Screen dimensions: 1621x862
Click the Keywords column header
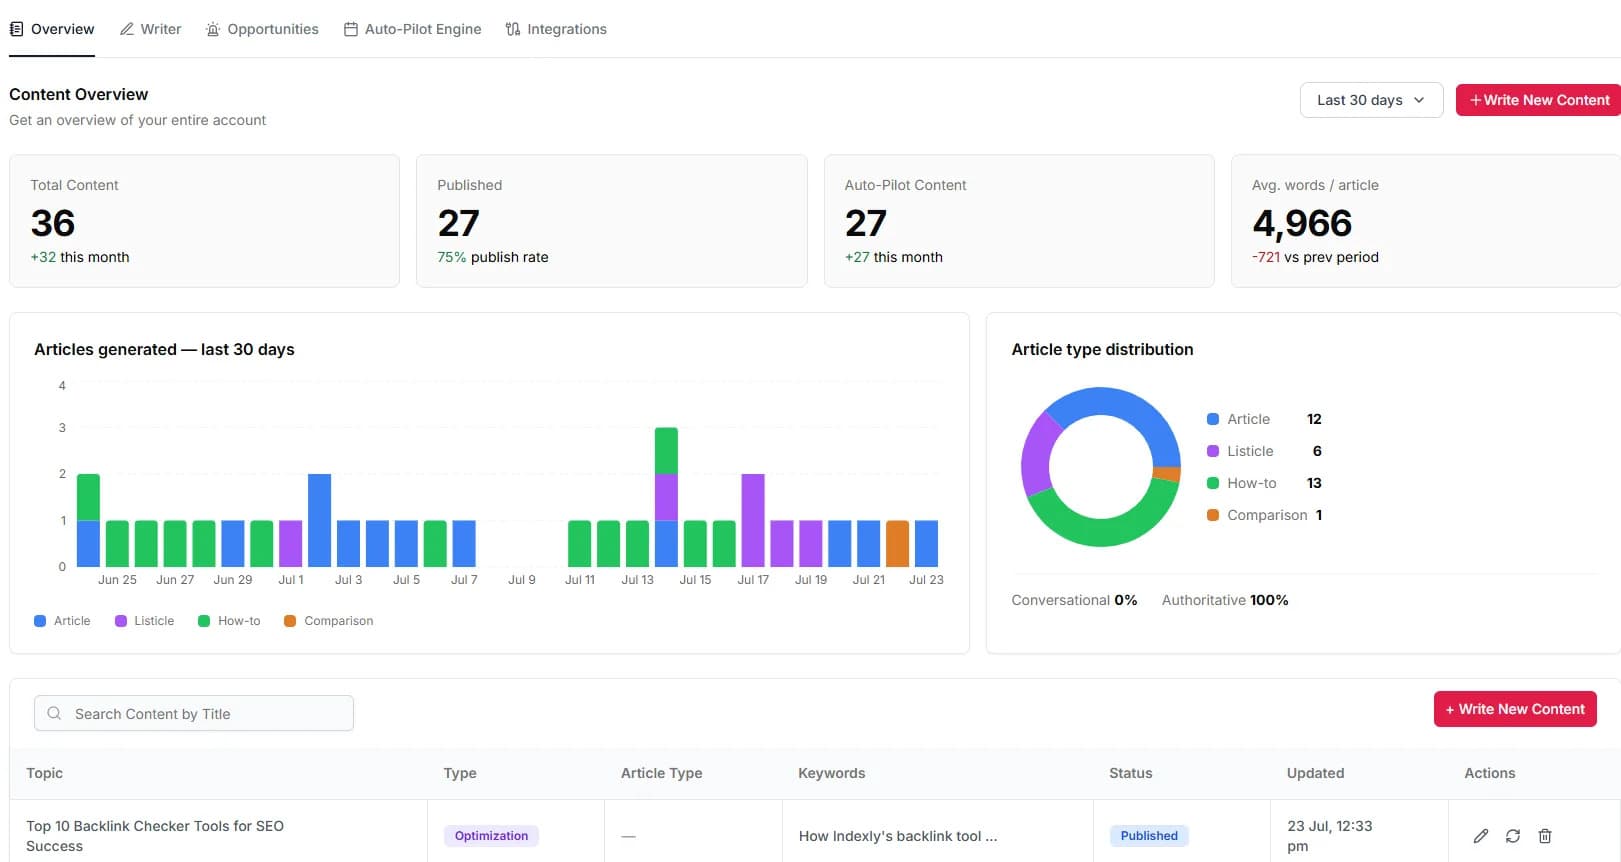(831, 773)
